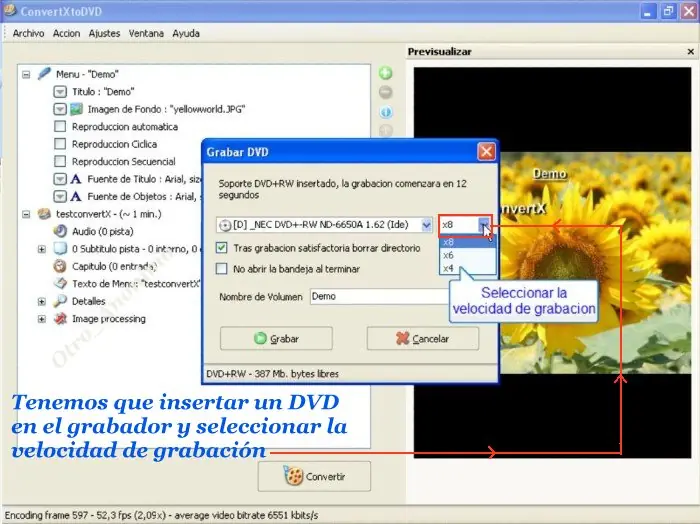Click the Cancelar button

(423, 338)
